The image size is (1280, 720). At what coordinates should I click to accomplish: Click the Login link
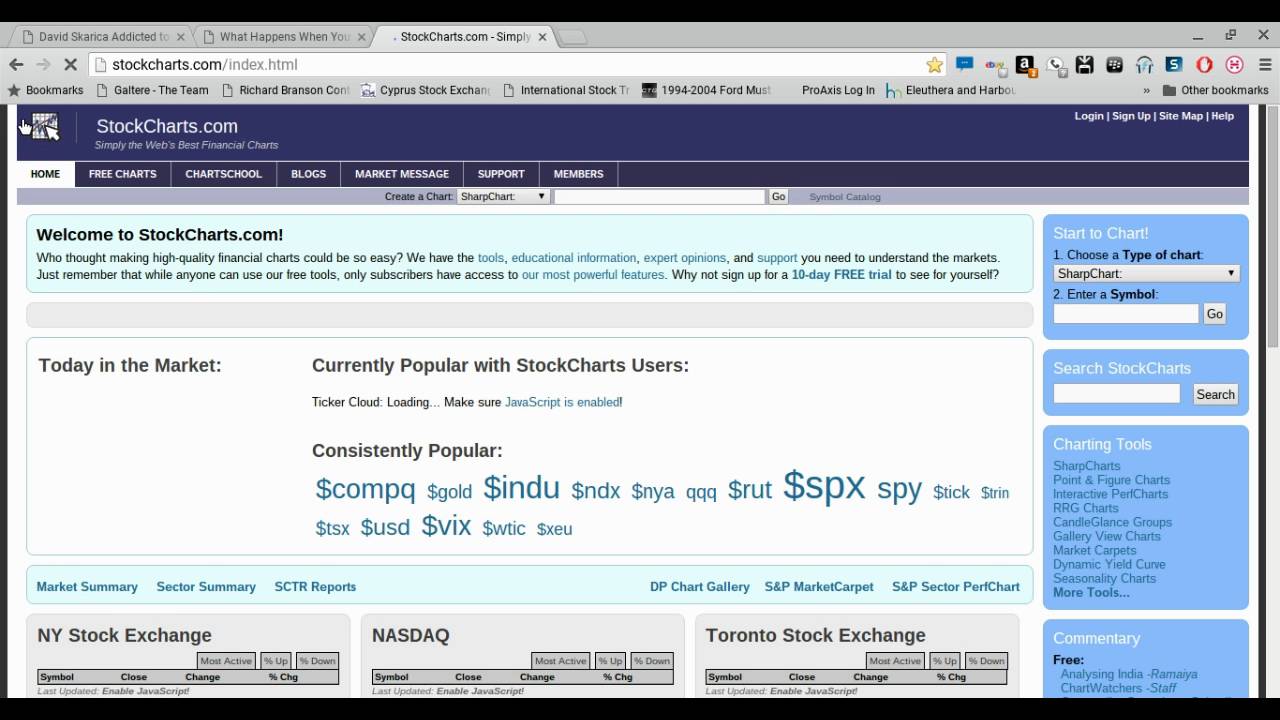[x=1089, y=116]
